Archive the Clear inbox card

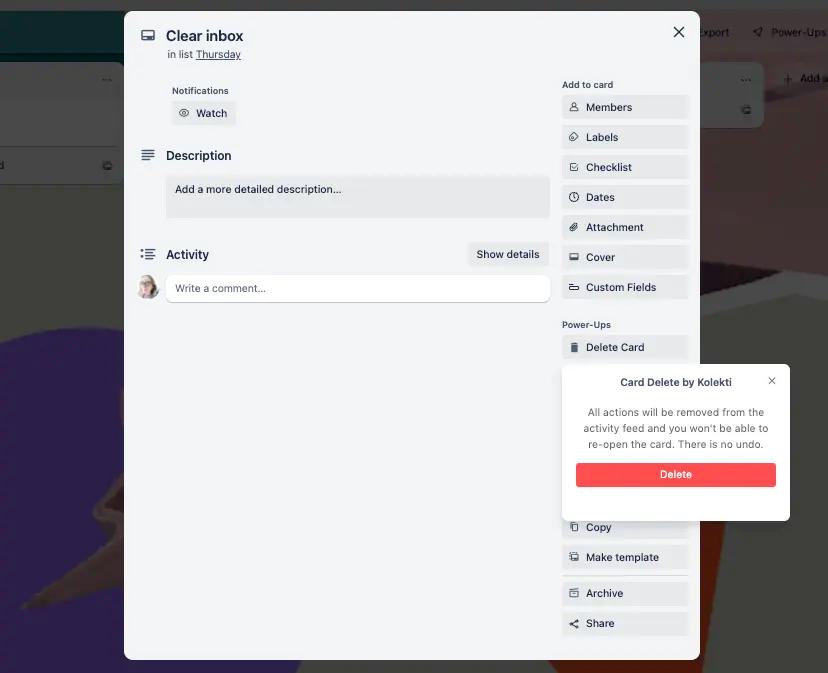625,593
